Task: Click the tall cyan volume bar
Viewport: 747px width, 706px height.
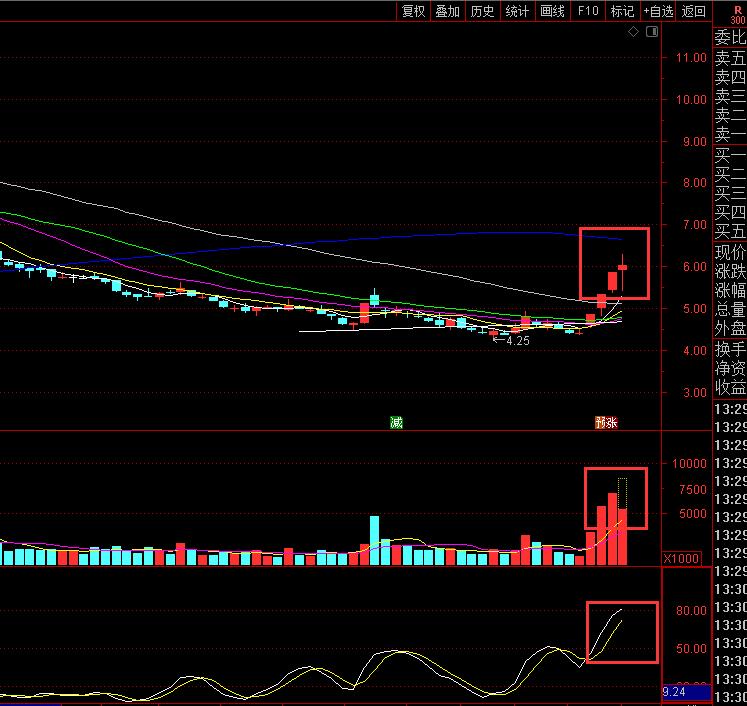Action: (x=375, y=540)
